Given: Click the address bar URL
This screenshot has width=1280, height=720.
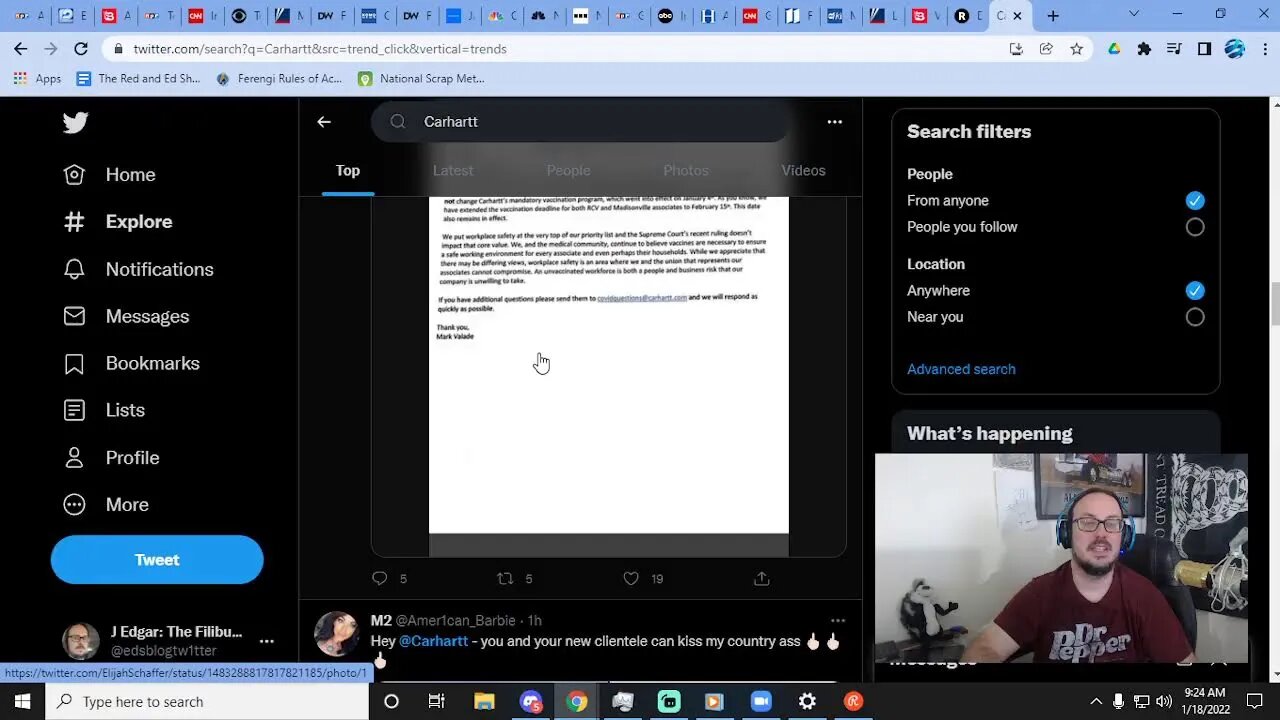Looking at the screenshot, I should click(320, 48).
